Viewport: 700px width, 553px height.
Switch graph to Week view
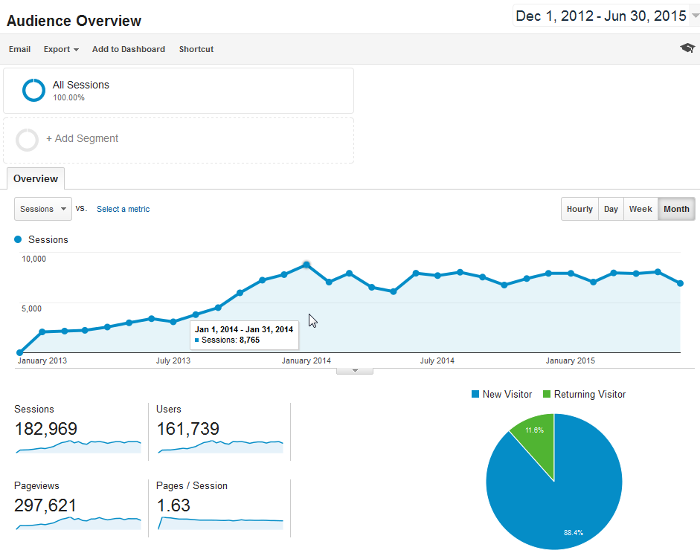pyautogui.click(x=640, y=209)
